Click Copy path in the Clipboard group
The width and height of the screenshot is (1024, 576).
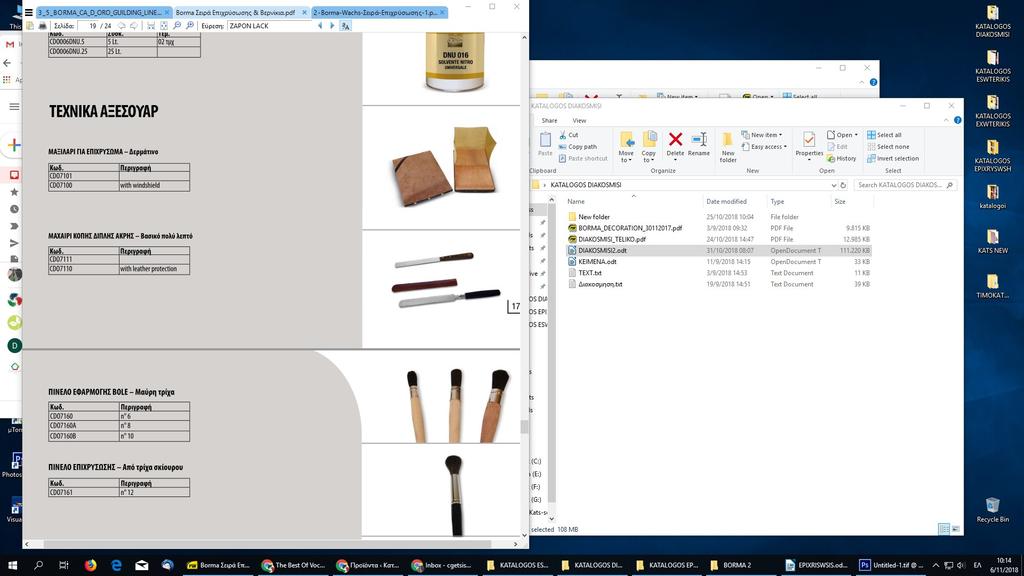click(x=577, y=147)
